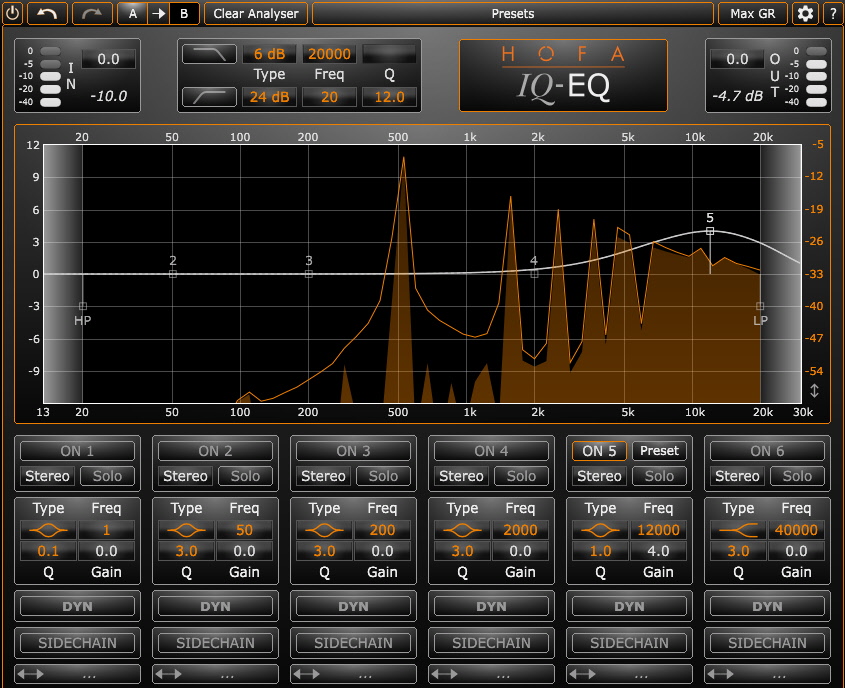The height and width of the screenshot is (688, 845).
Task: Click band 1 link arrows icon
Action: (30, 674)
